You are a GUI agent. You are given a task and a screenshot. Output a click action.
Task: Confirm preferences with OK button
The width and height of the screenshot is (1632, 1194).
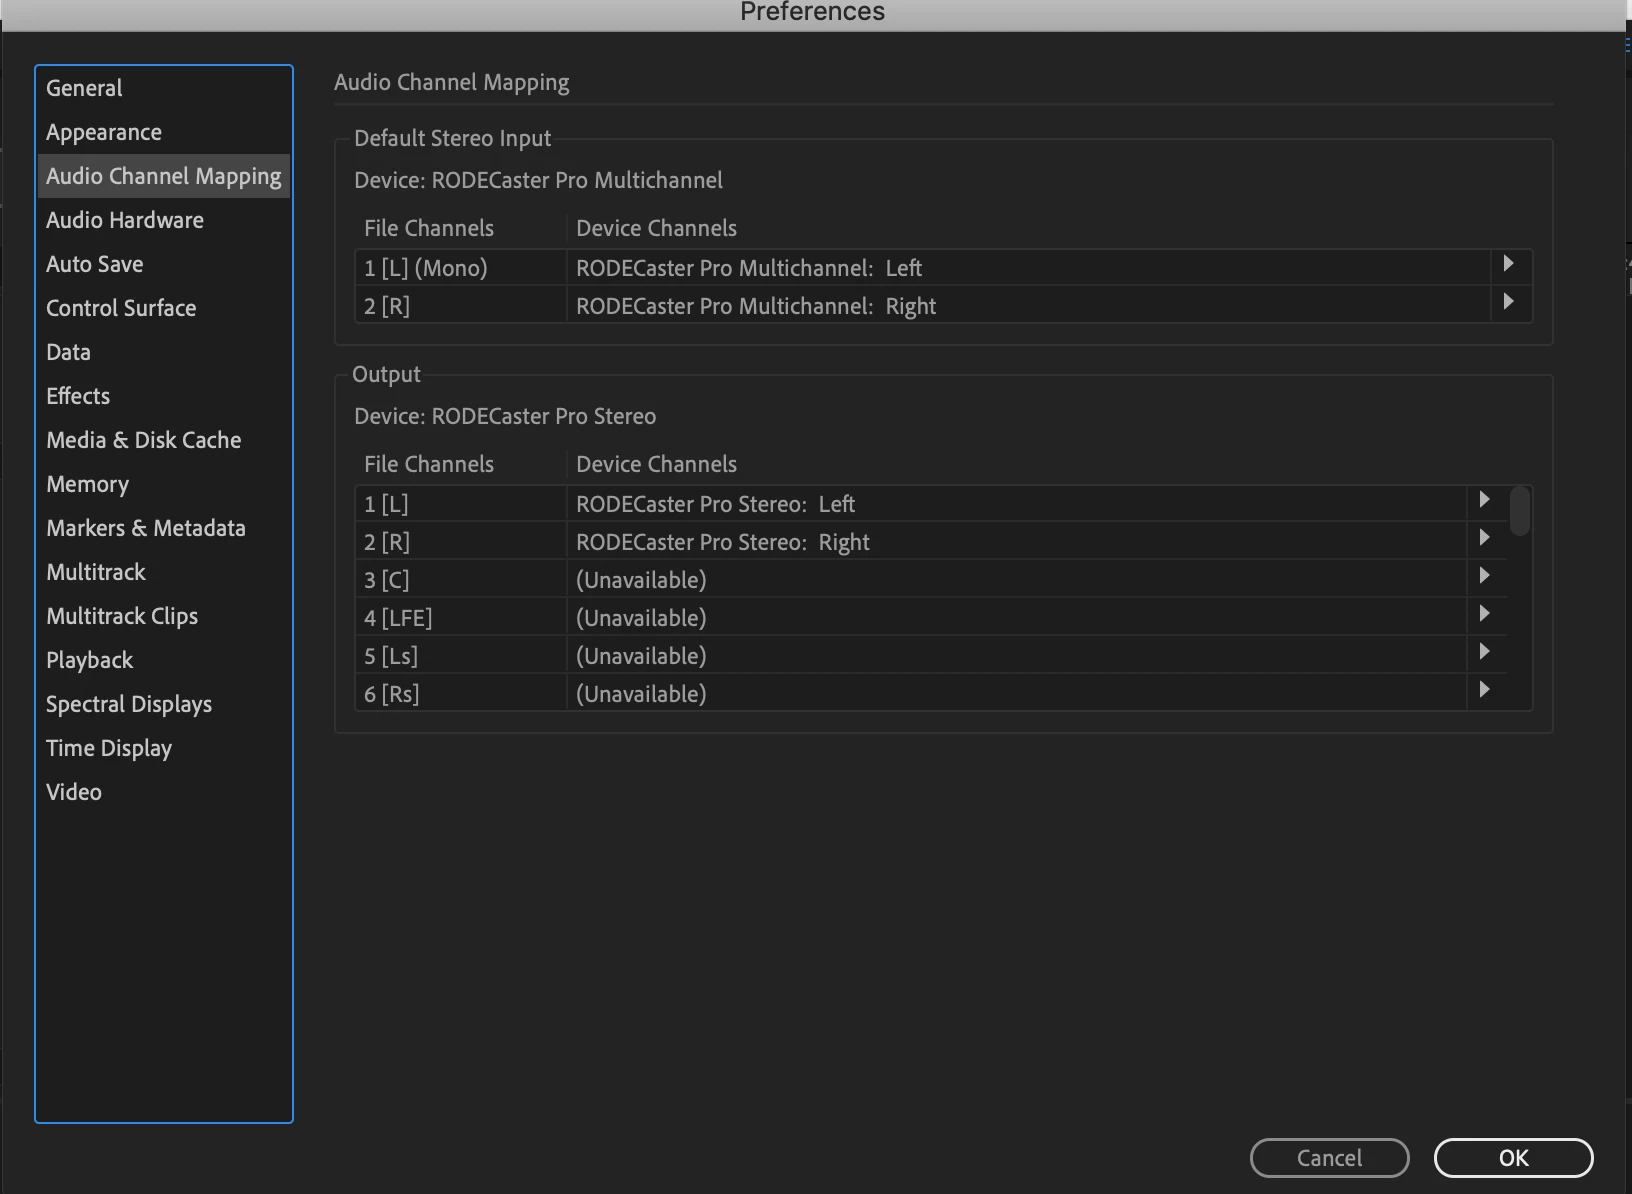click(1513, 1158)
